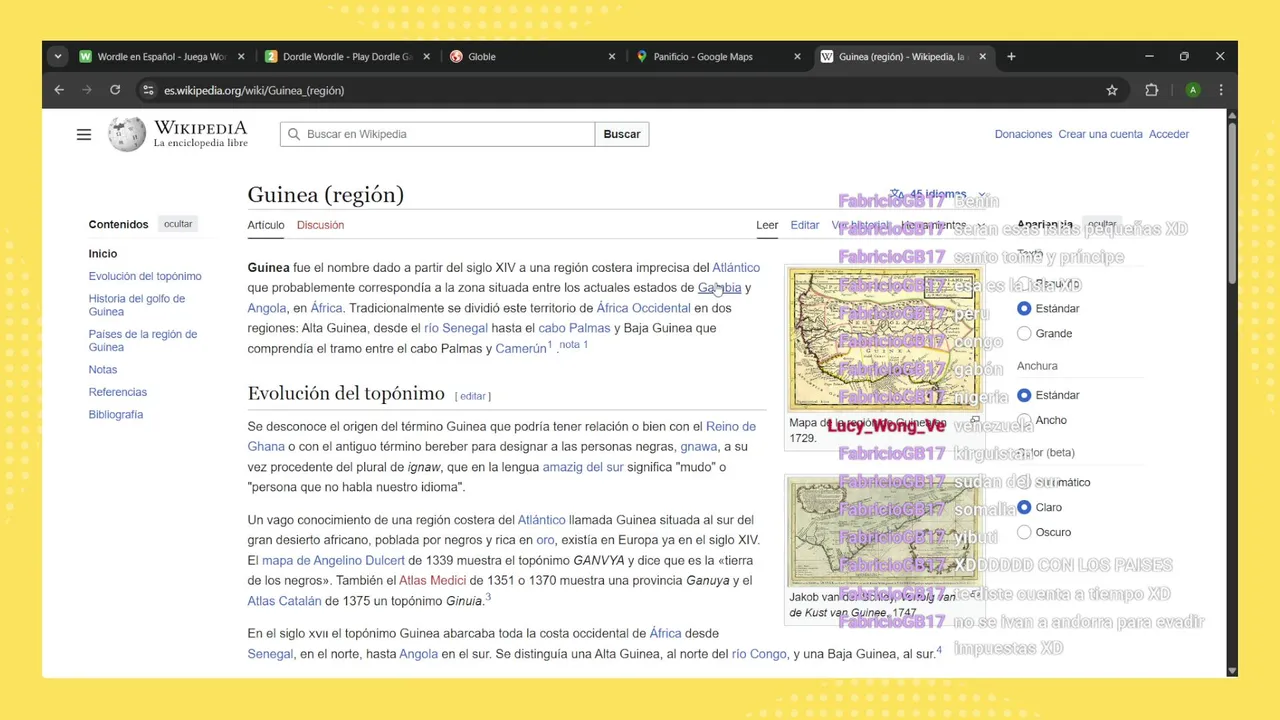This screenshot has width=1280, height=720.
Task: Select the Artículo tab
Action: [266, 225]
